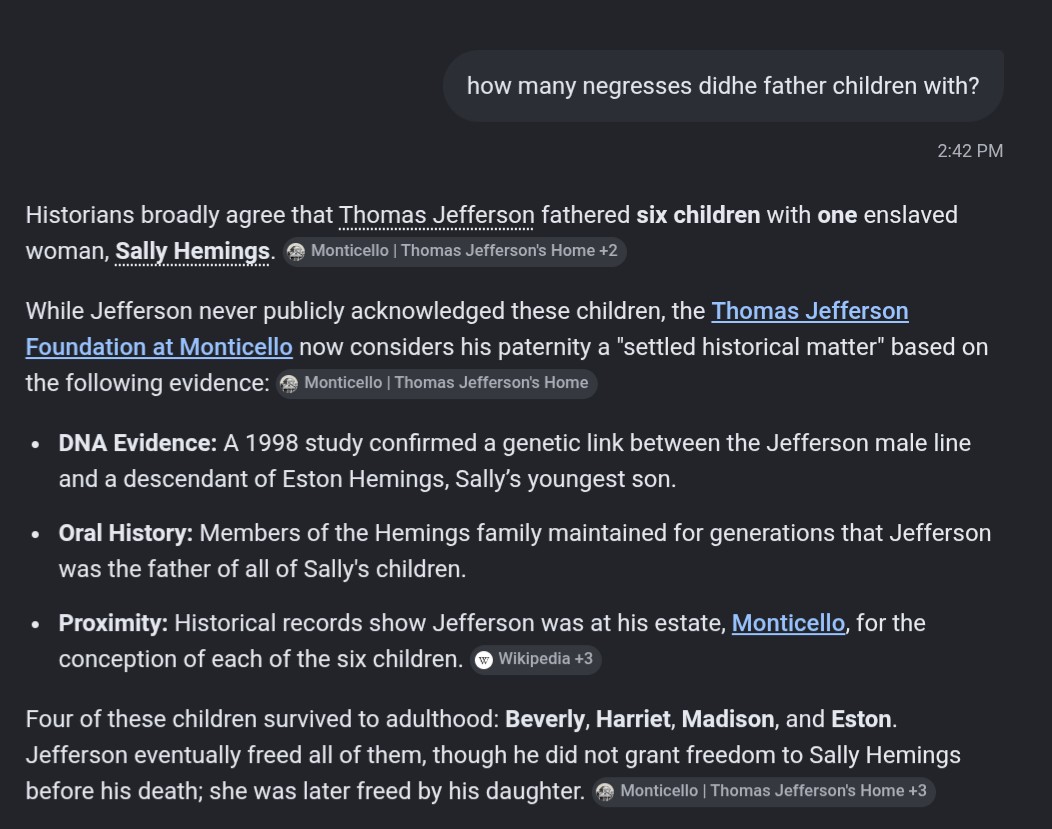Click the Wikipedia logo icon in citation chip

[x=483, y=660]
